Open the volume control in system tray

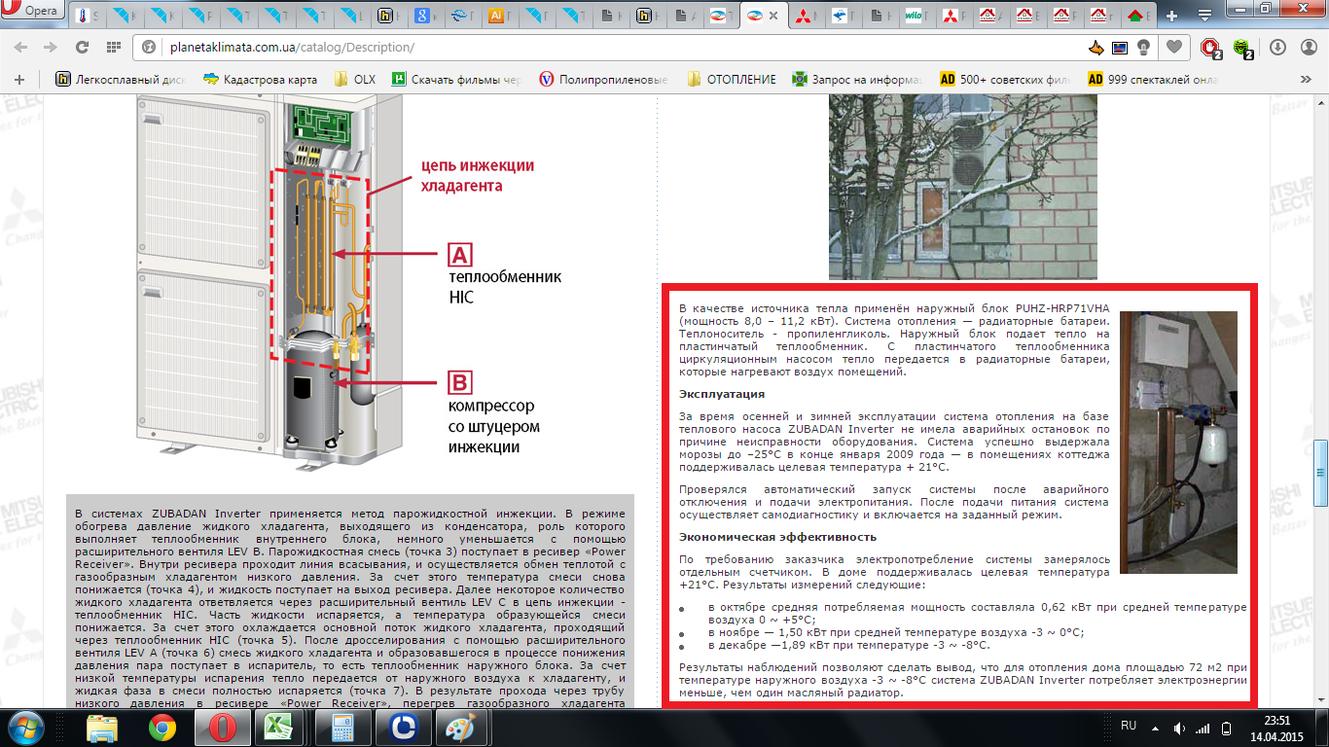click(1180, 727)
